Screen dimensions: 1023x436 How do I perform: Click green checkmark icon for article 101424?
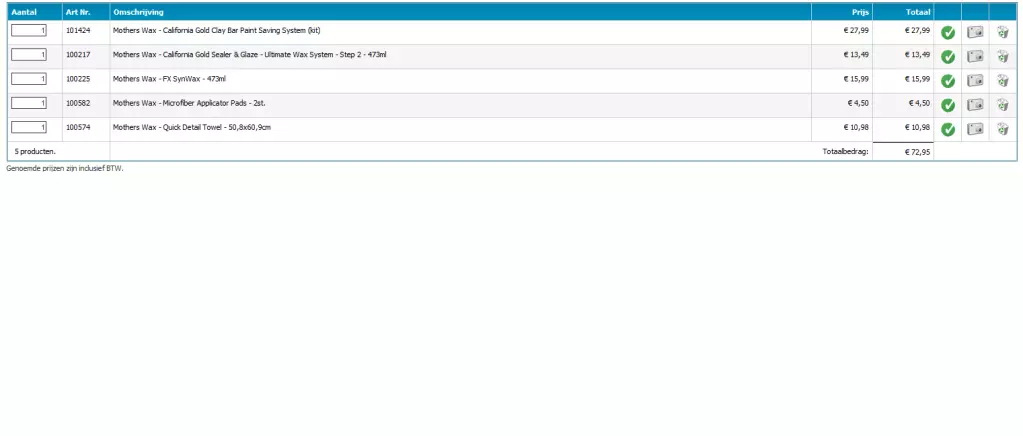(x=948, y=33)
